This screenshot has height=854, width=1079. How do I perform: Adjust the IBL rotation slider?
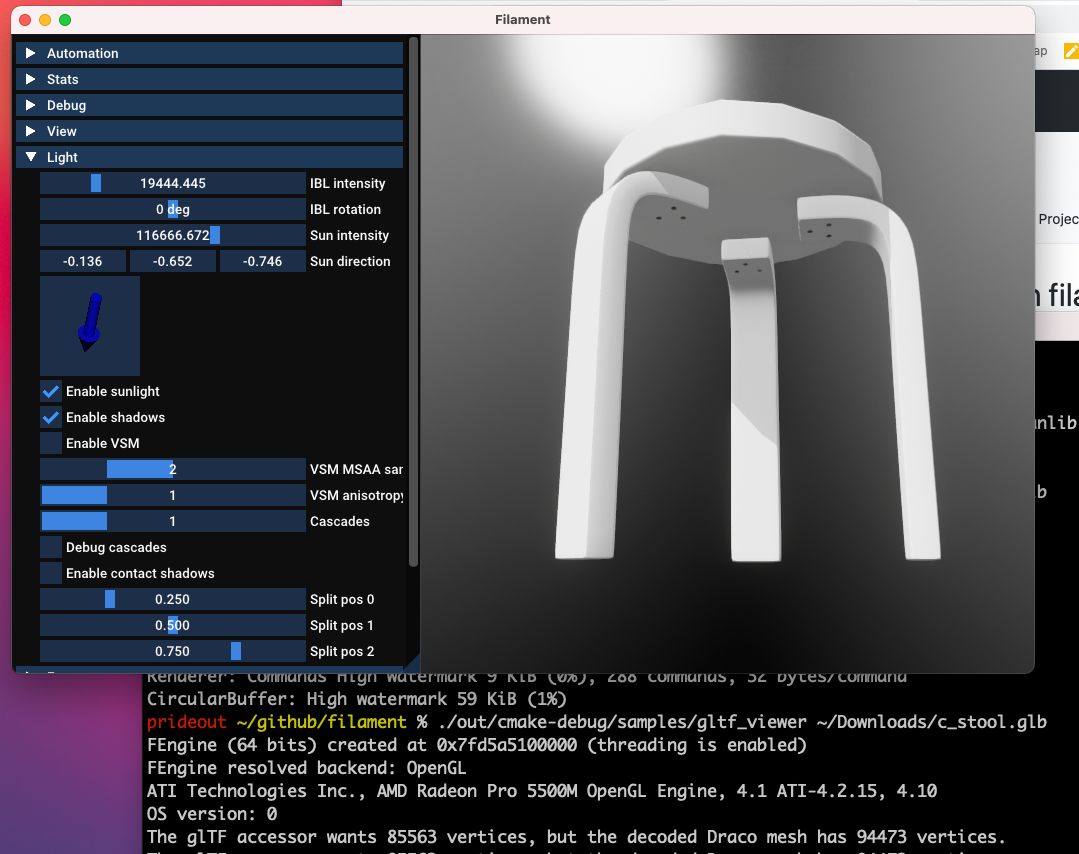[173, 209]
